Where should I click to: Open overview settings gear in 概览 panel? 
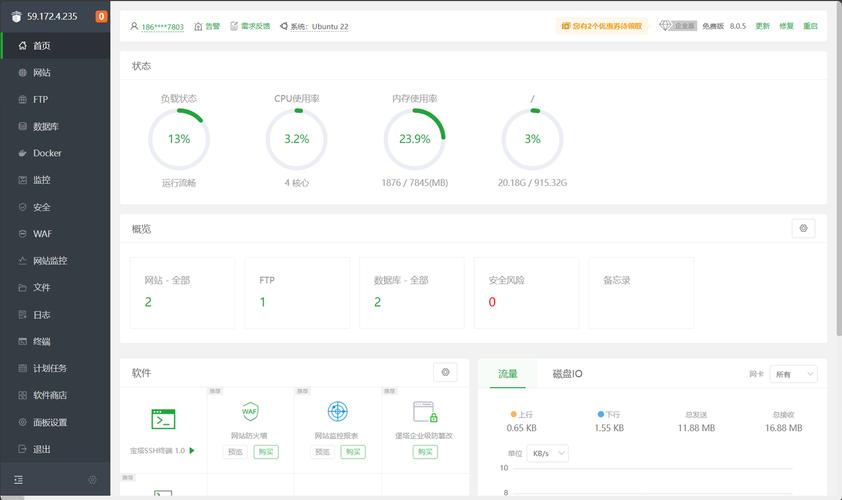(x=803, y=228)
